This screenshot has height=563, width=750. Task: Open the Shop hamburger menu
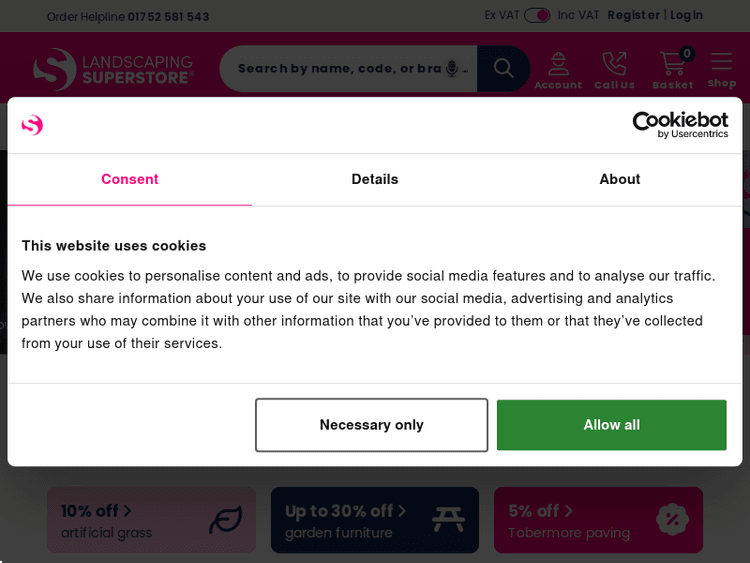coord(722,69)
